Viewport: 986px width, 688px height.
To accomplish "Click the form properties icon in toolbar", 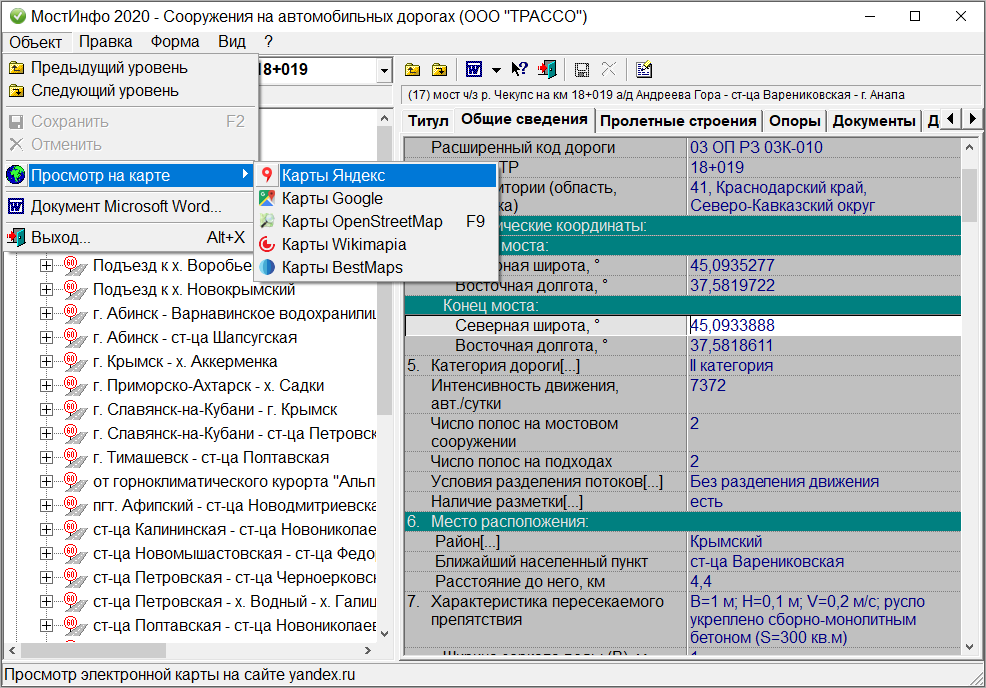I will tap(644, 70).
